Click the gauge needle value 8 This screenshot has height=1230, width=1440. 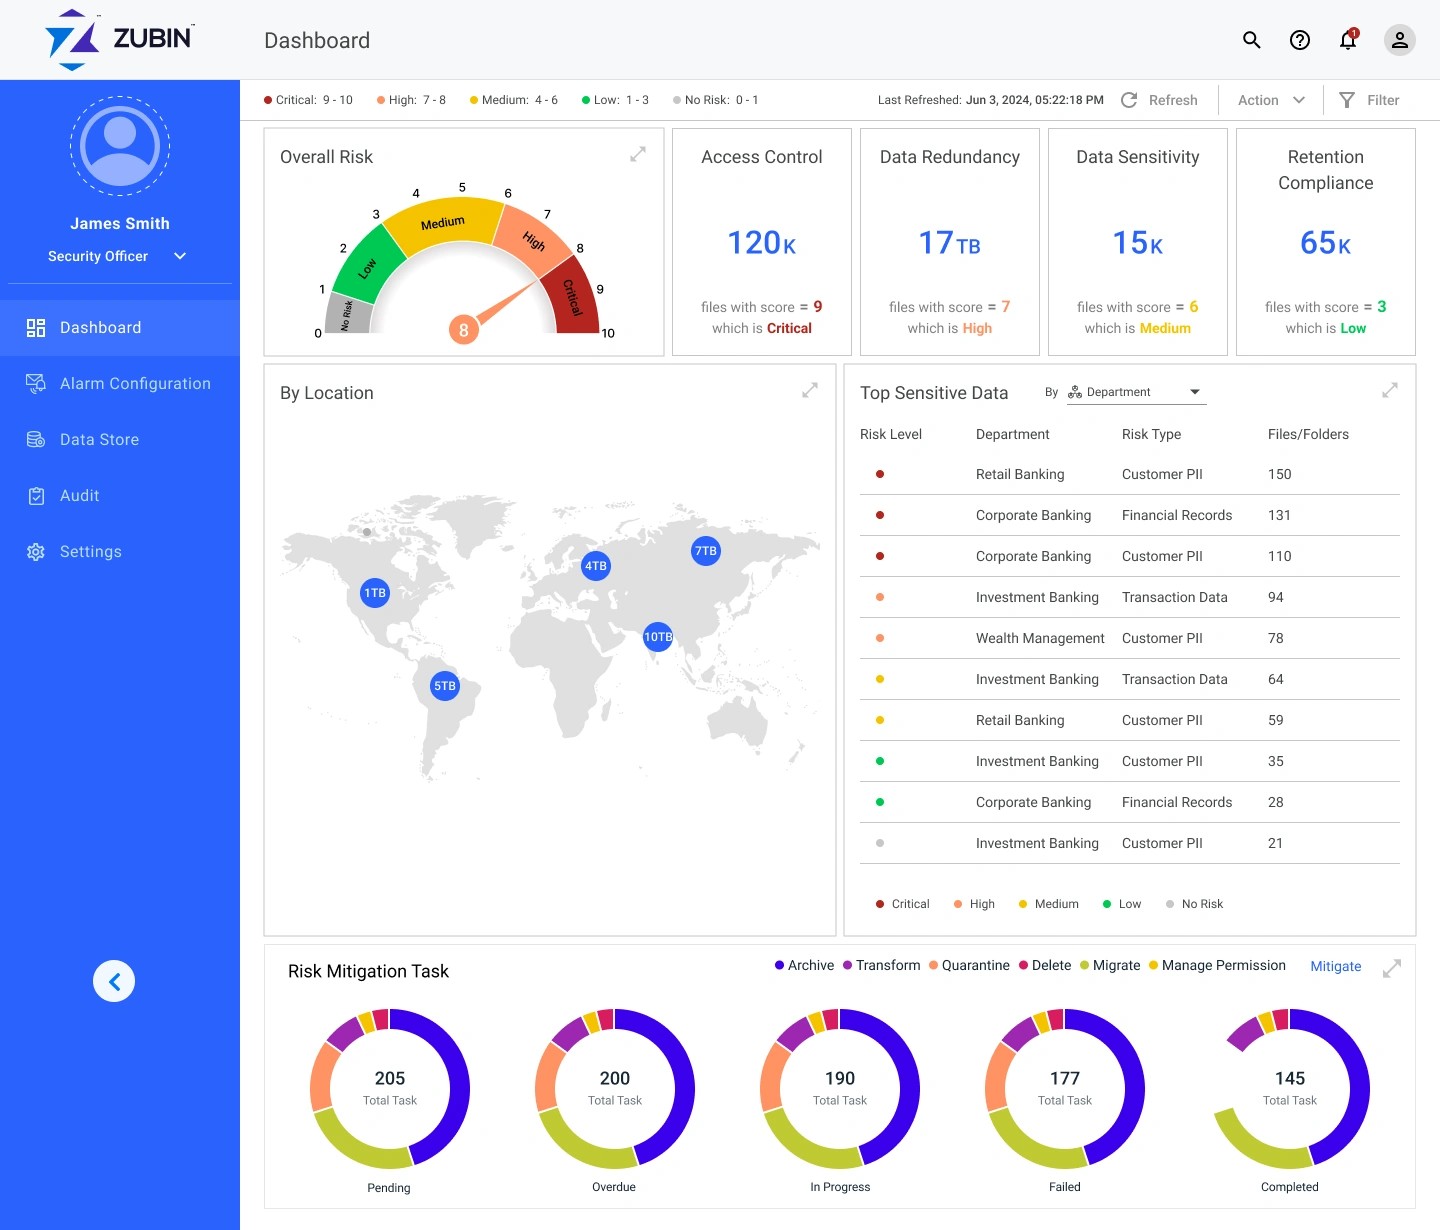tap(463, 330)
